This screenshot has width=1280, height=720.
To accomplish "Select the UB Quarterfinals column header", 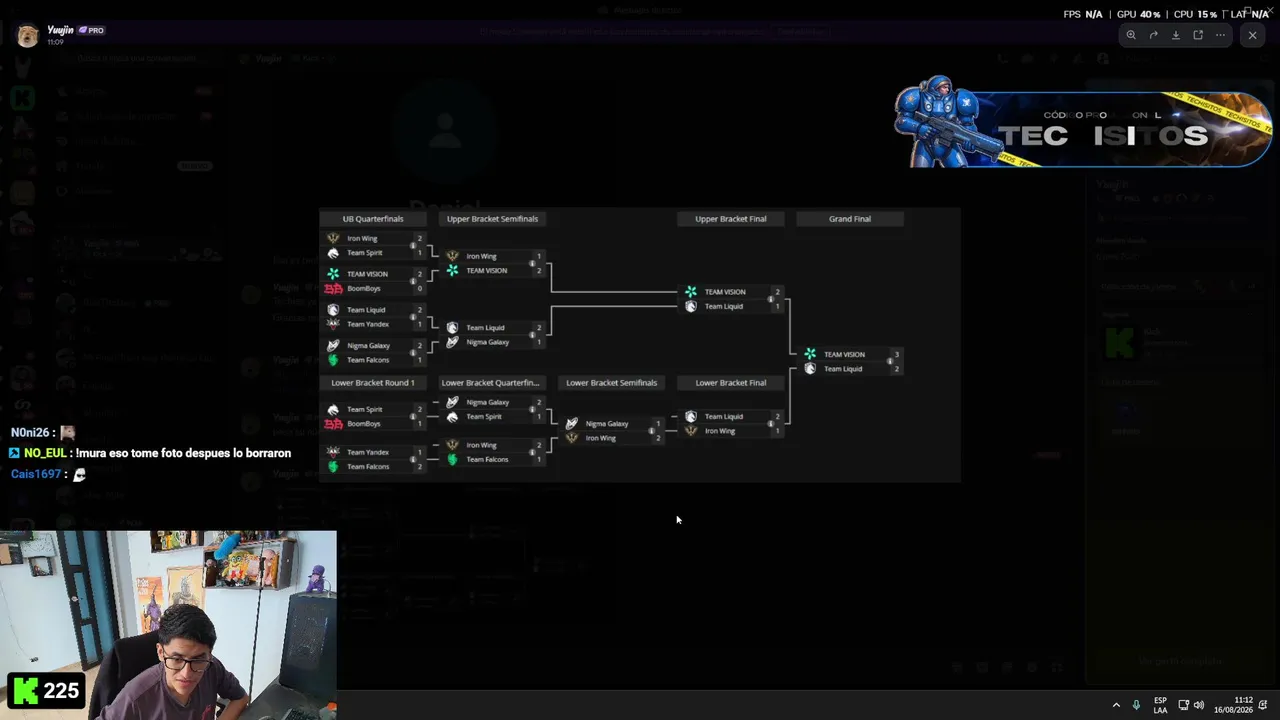I will click(373, 219).
